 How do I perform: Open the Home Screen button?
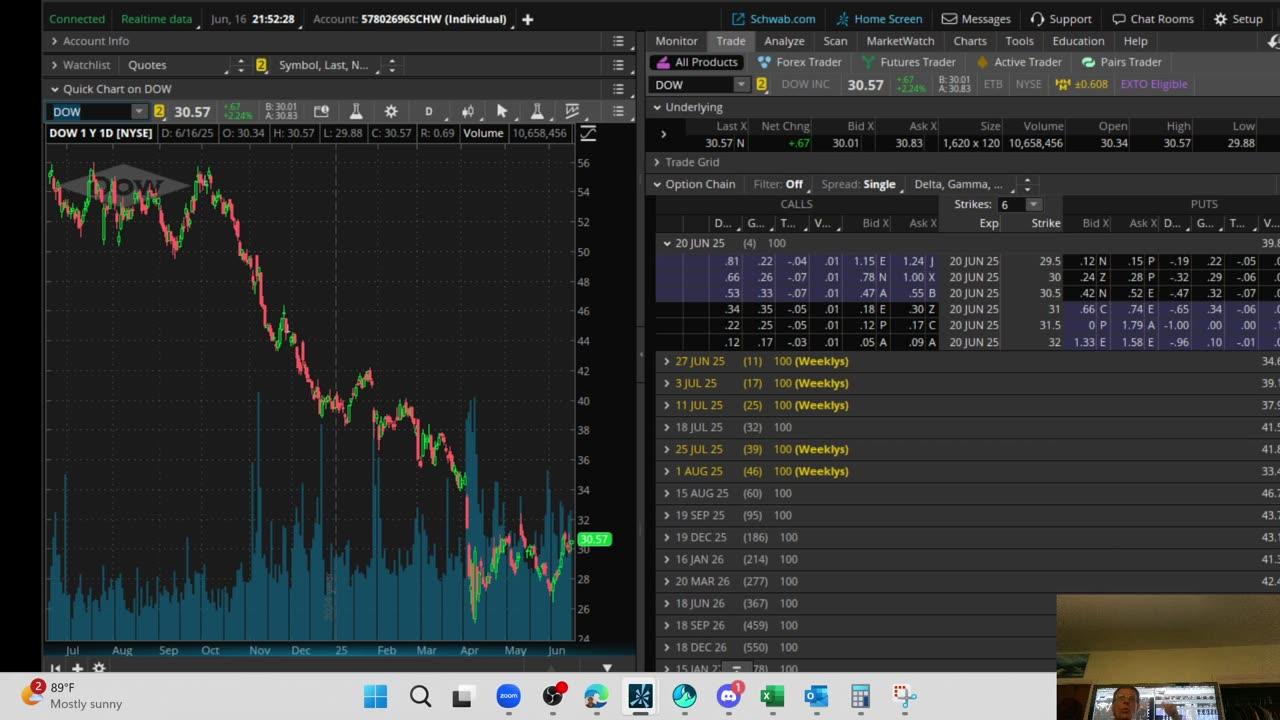pyautogui.click(x=879, y=19)
